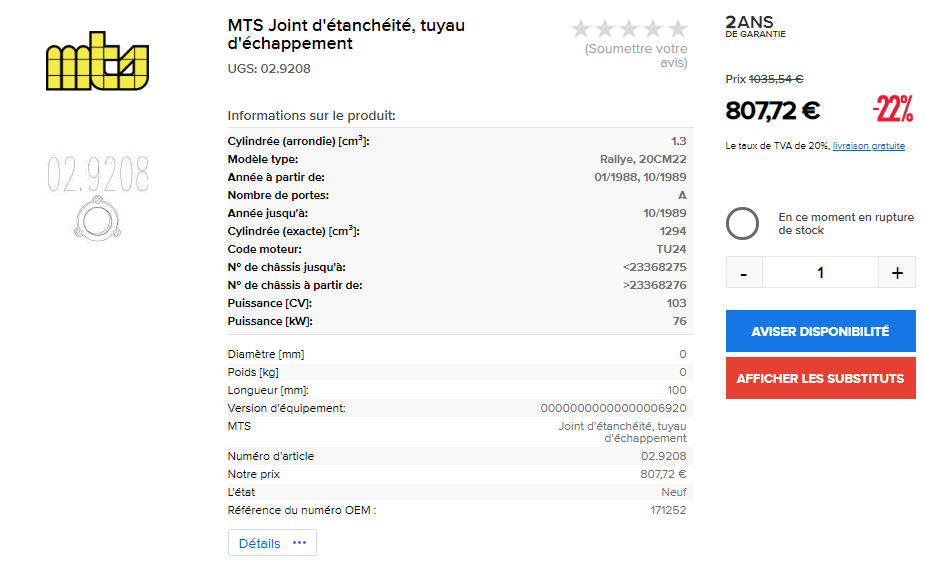This screenshot has width=925, height=568.
Task: Click the out-of-stock circle indicator
Action: 742,224
